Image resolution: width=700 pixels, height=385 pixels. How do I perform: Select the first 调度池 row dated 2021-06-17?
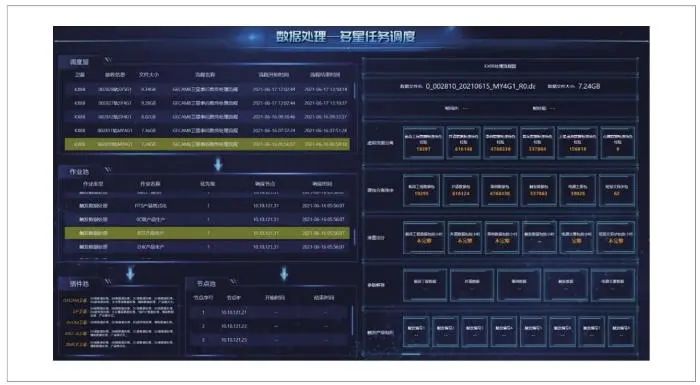tap(207, 89)
